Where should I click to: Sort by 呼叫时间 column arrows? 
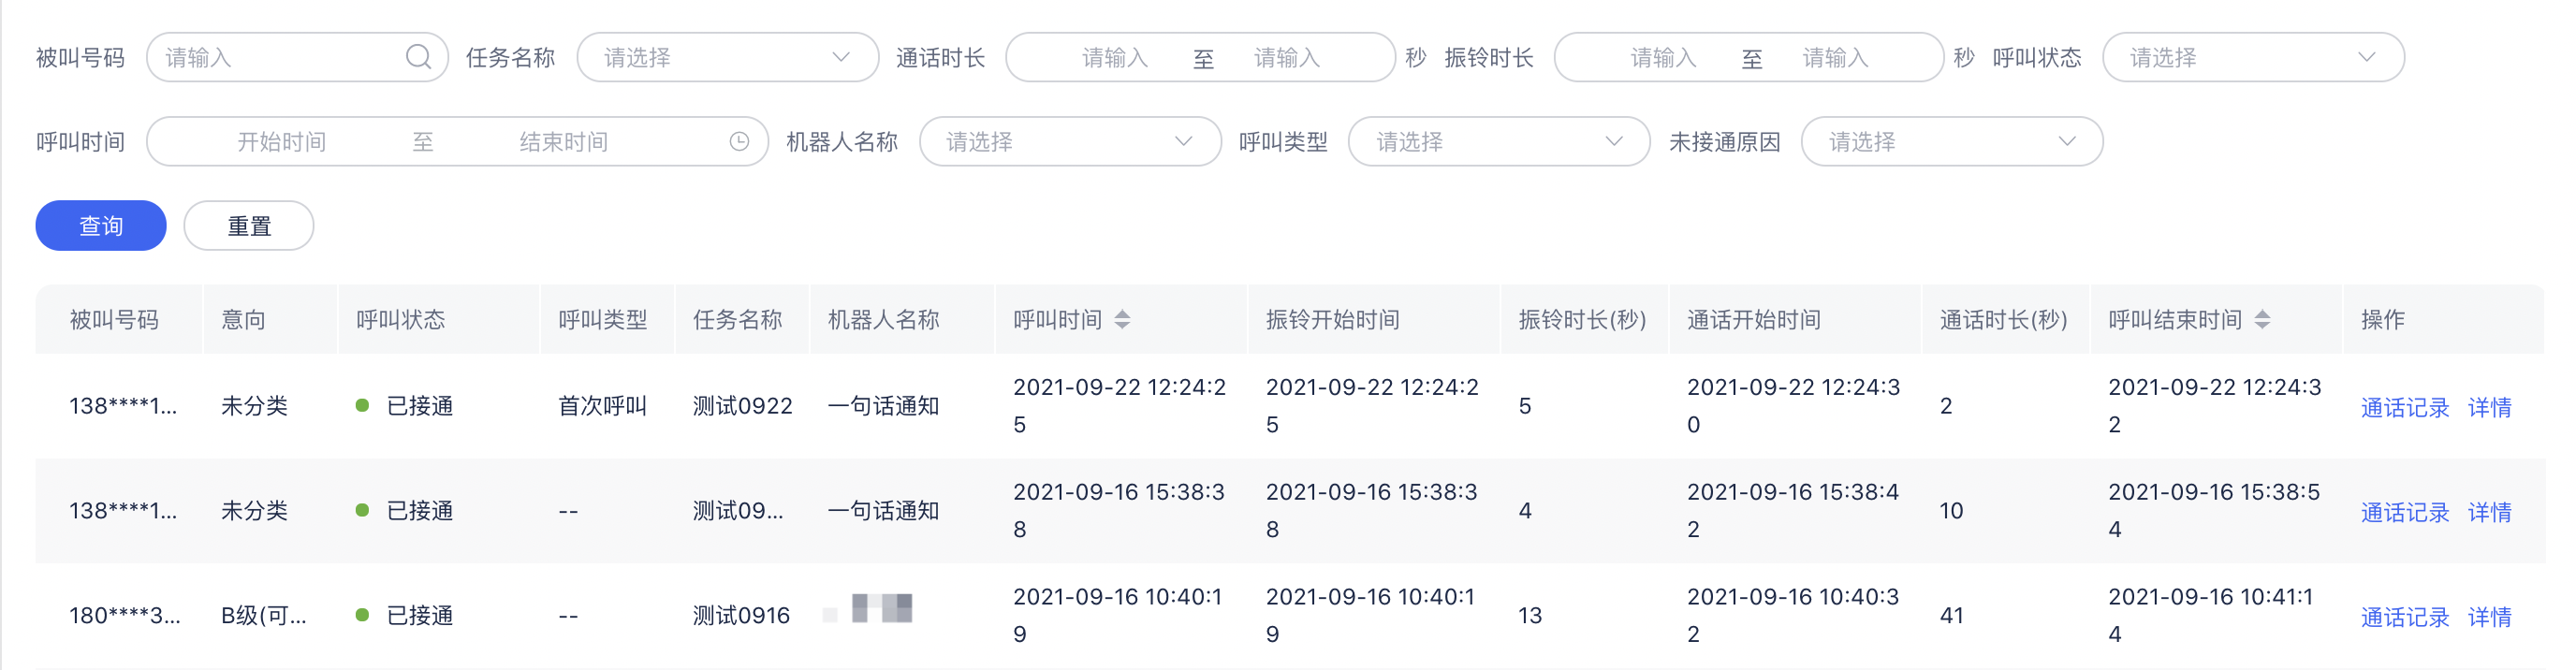click(x=1122, y=320)
